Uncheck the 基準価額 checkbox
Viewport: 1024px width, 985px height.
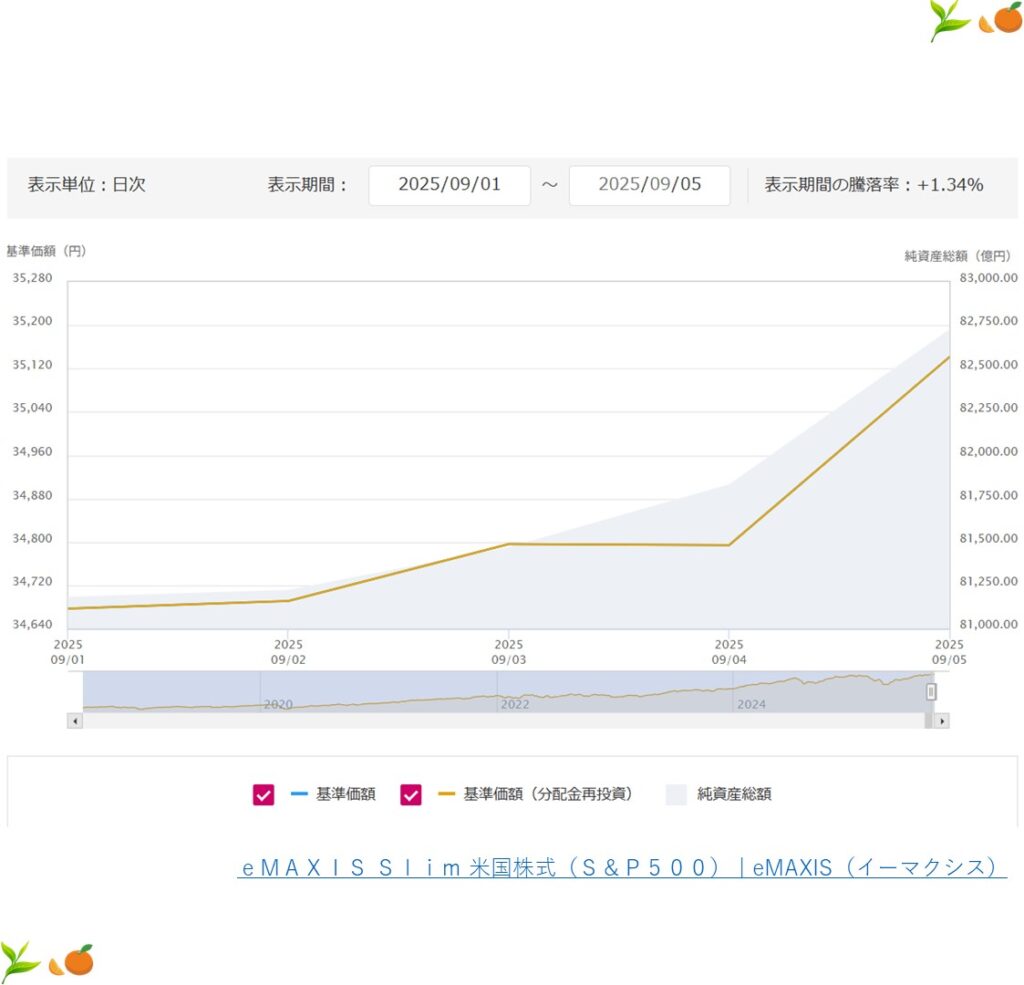[264, 795]
